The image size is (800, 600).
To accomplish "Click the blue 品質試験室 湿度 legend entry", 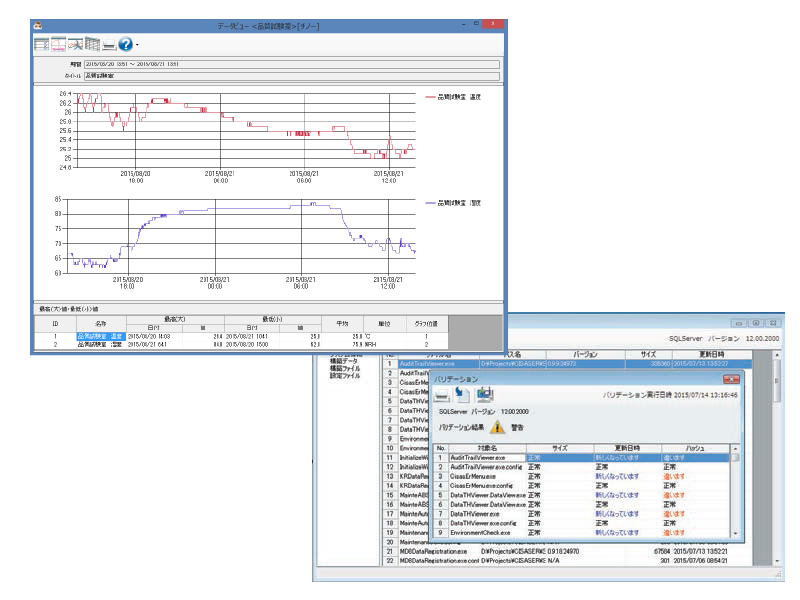I will tap(453, 203).
